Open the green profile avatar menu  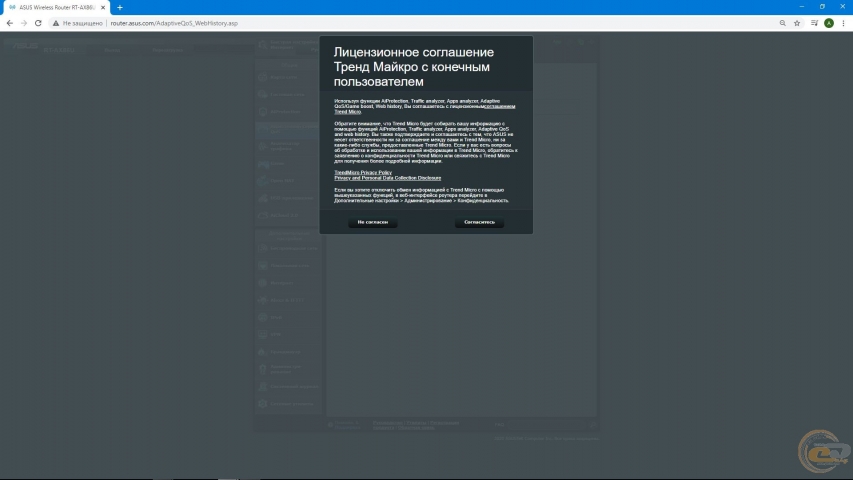pyautogui.click(x=829, y=23)
